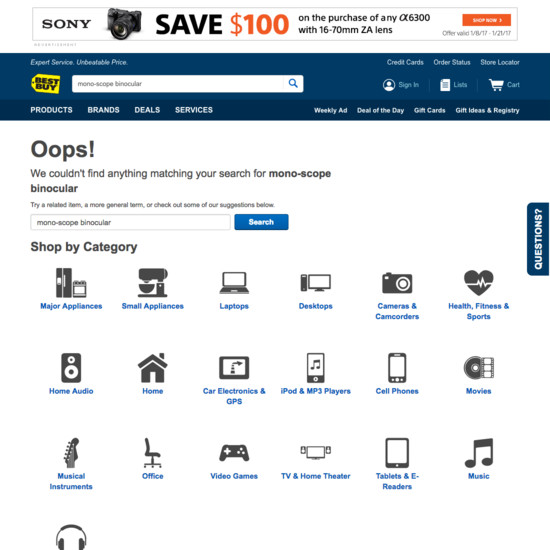Click the blue Search button
This screenshot has width=550, height=550.
click(261, 222)
